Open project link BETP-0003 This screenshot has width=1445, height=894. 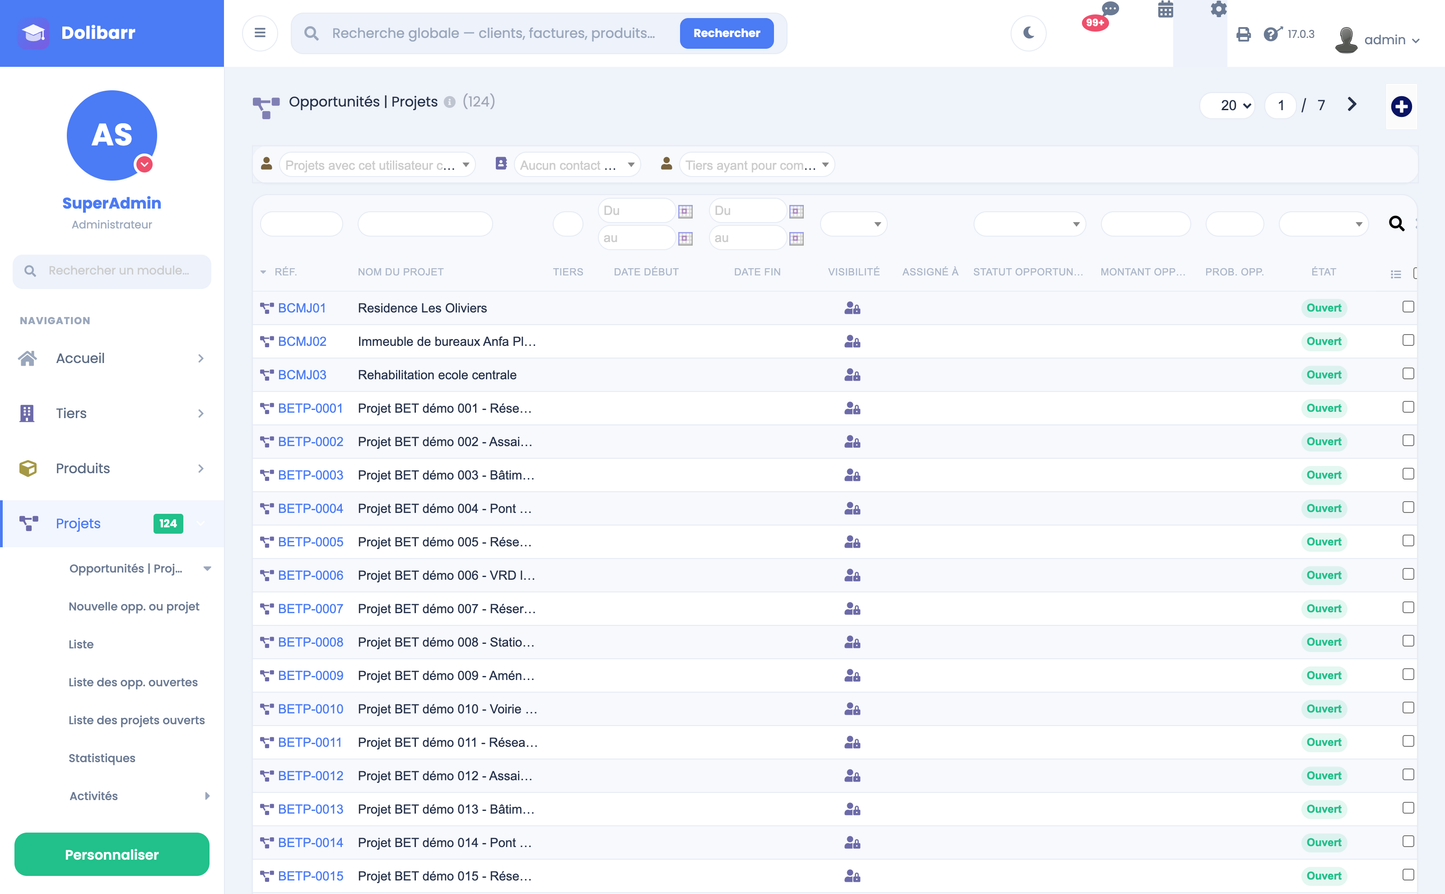pyautogui.click(x=310, y=475)
